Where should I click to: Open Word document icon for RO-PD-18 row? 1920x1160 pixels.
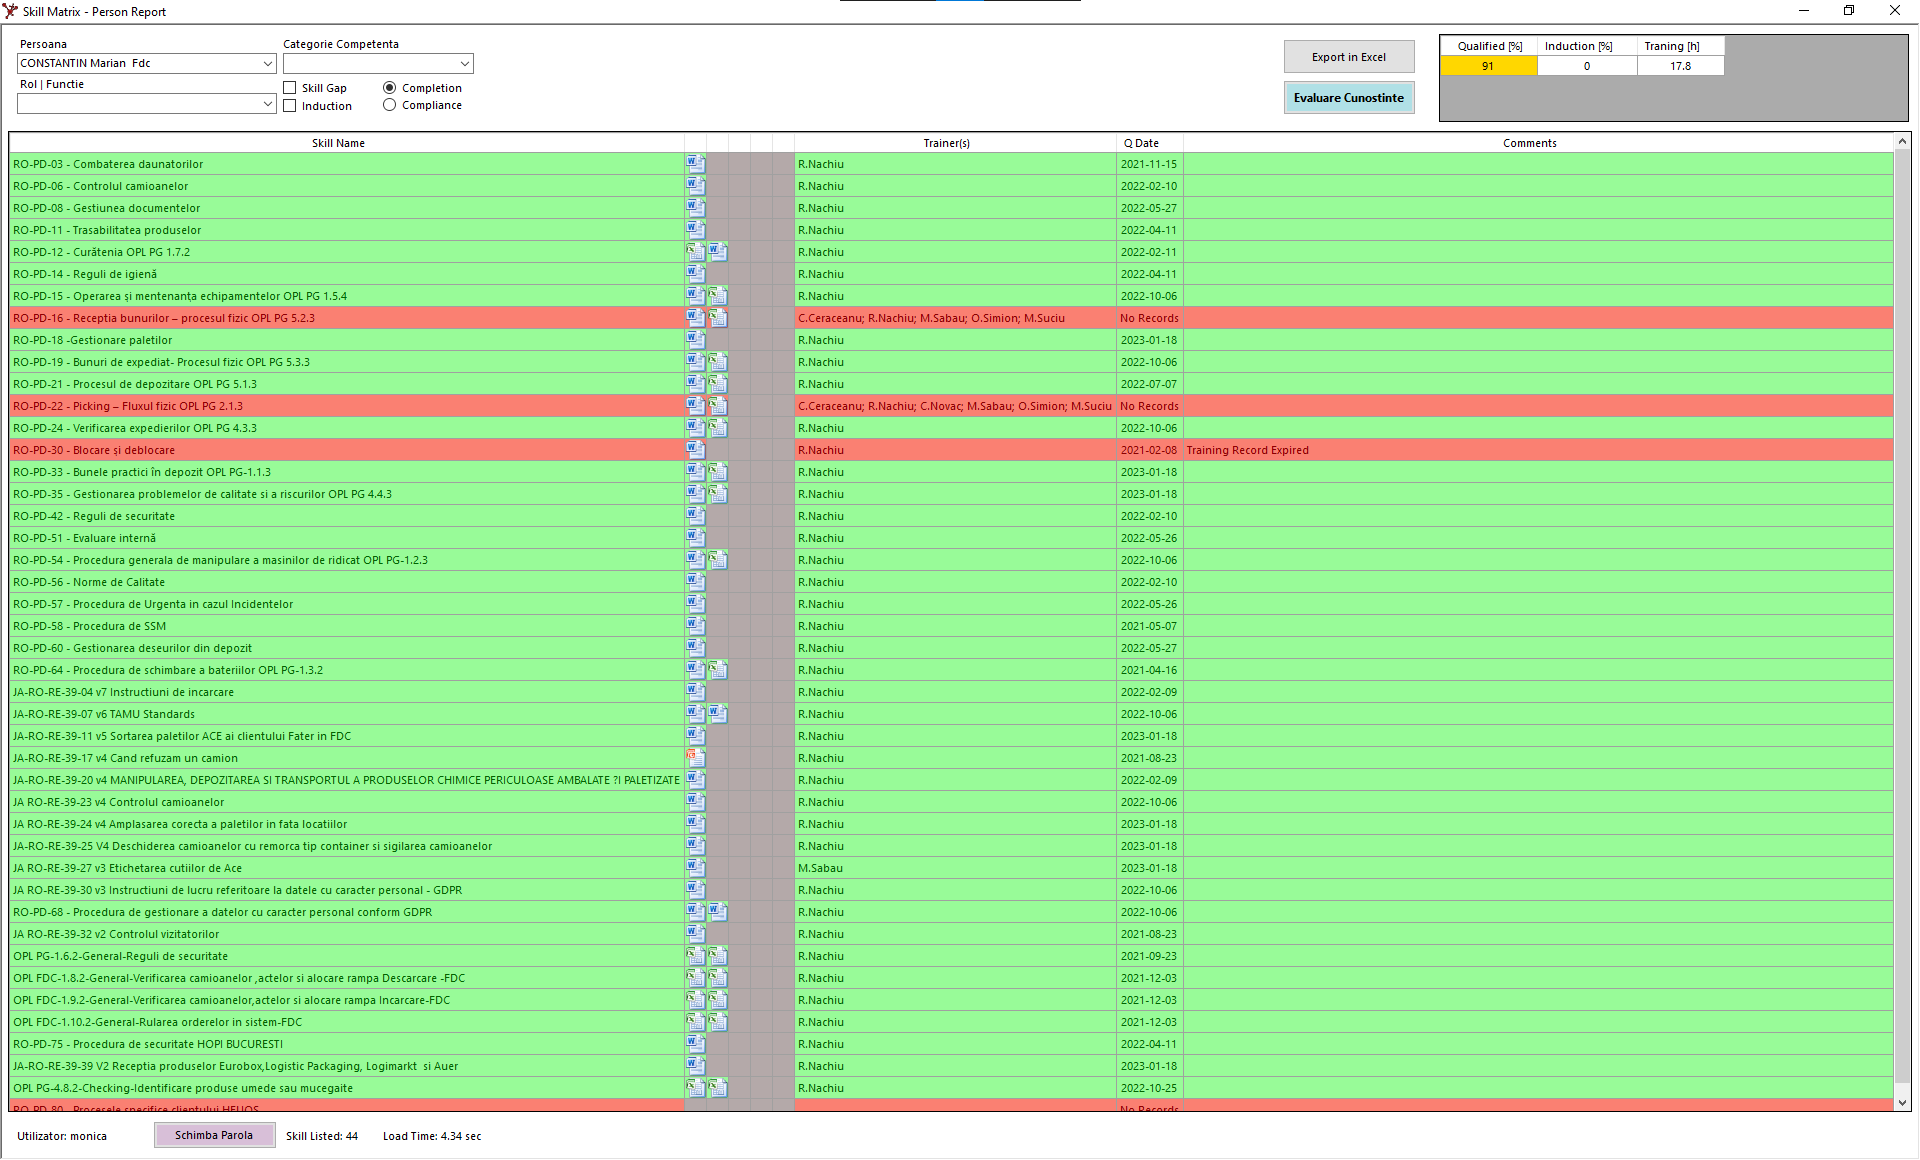696,340
